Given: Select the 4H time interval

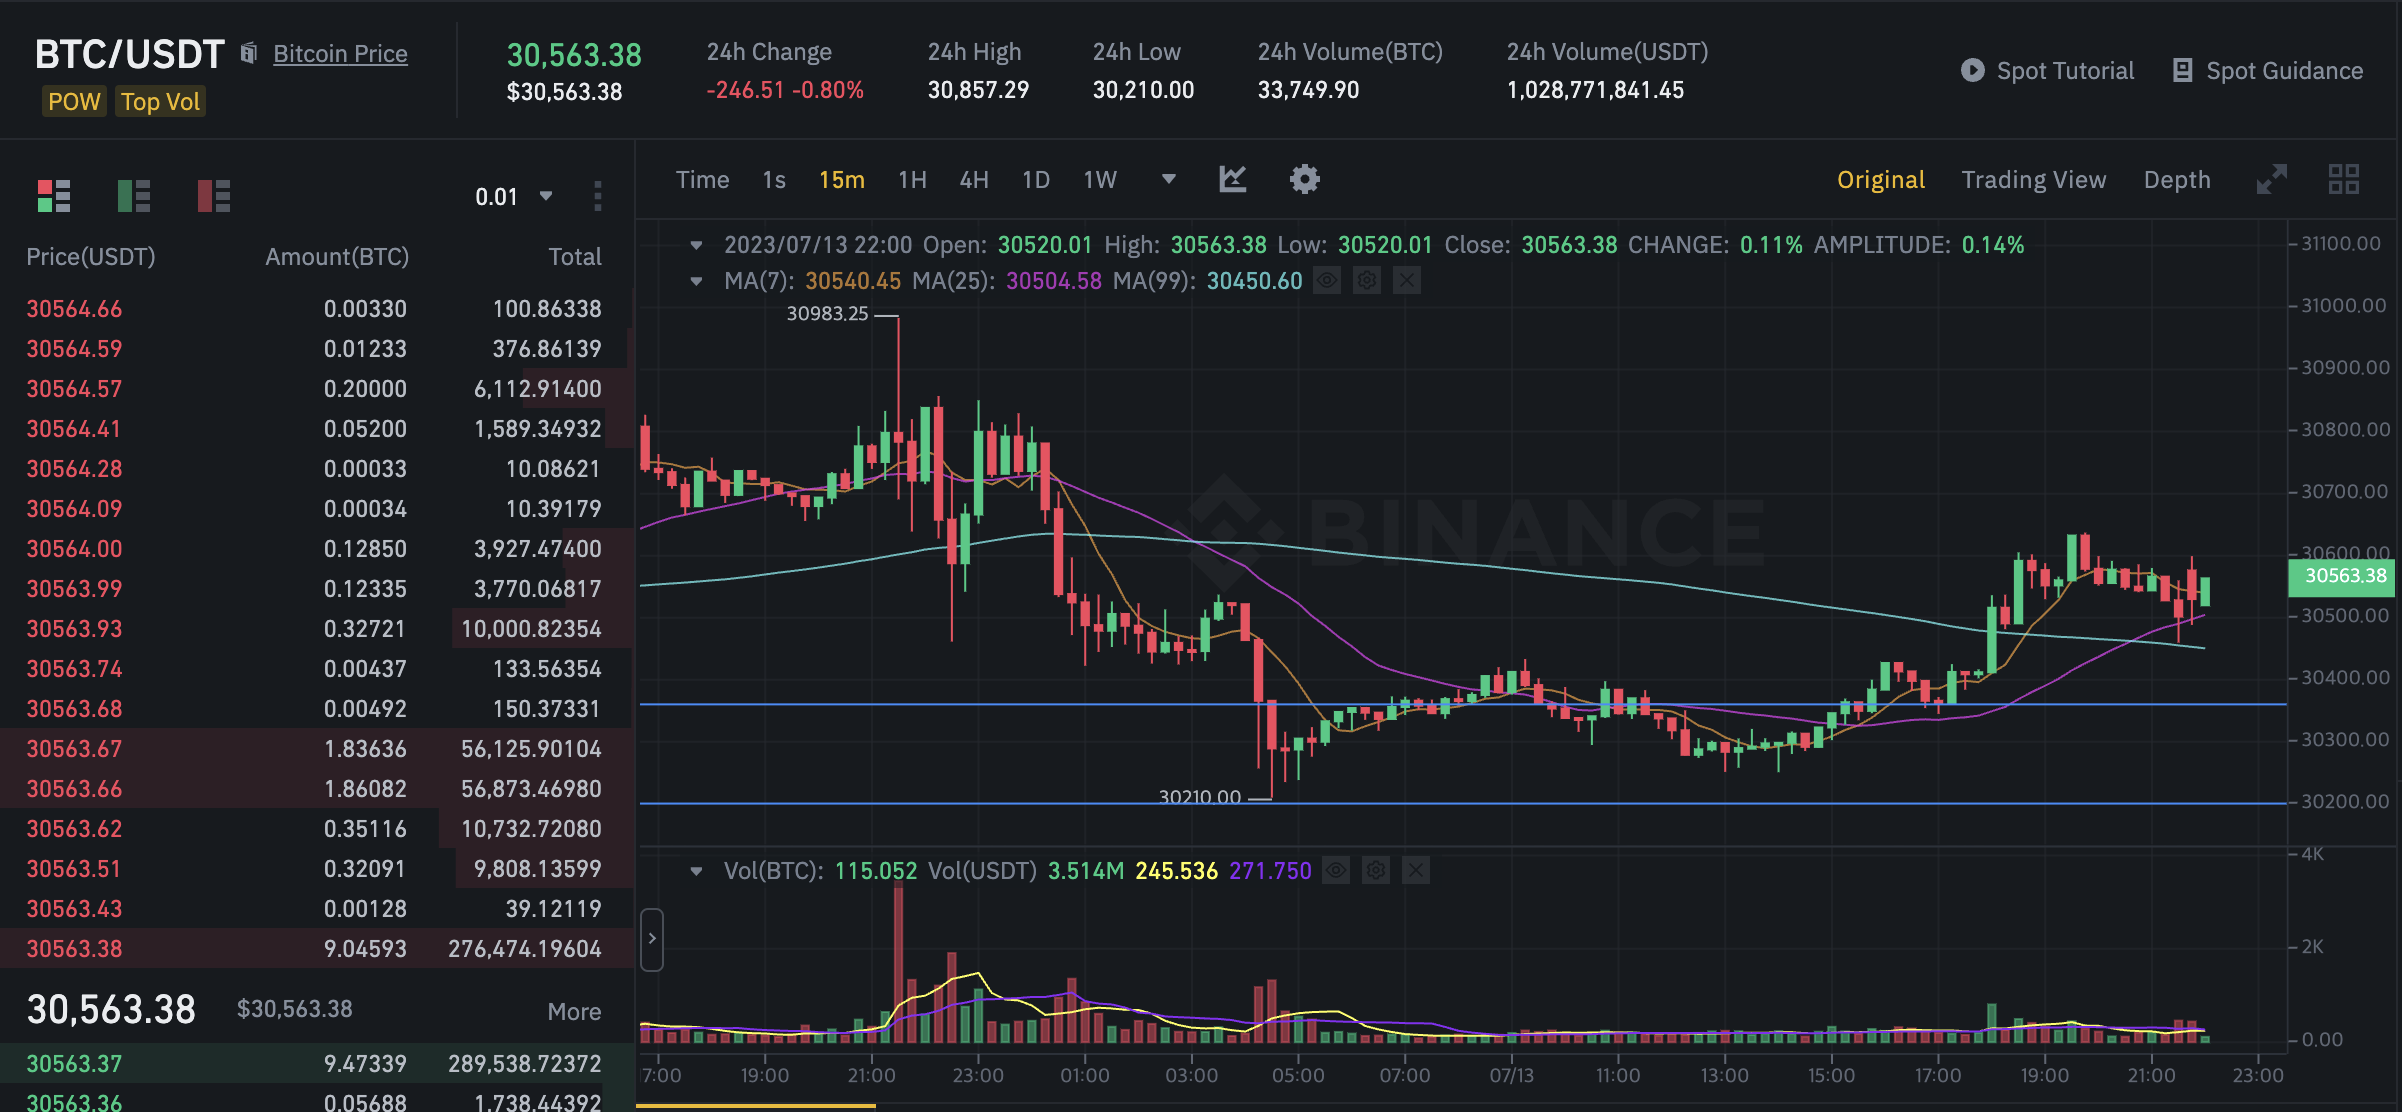Looking at the screenshot, I should point(973,180).
